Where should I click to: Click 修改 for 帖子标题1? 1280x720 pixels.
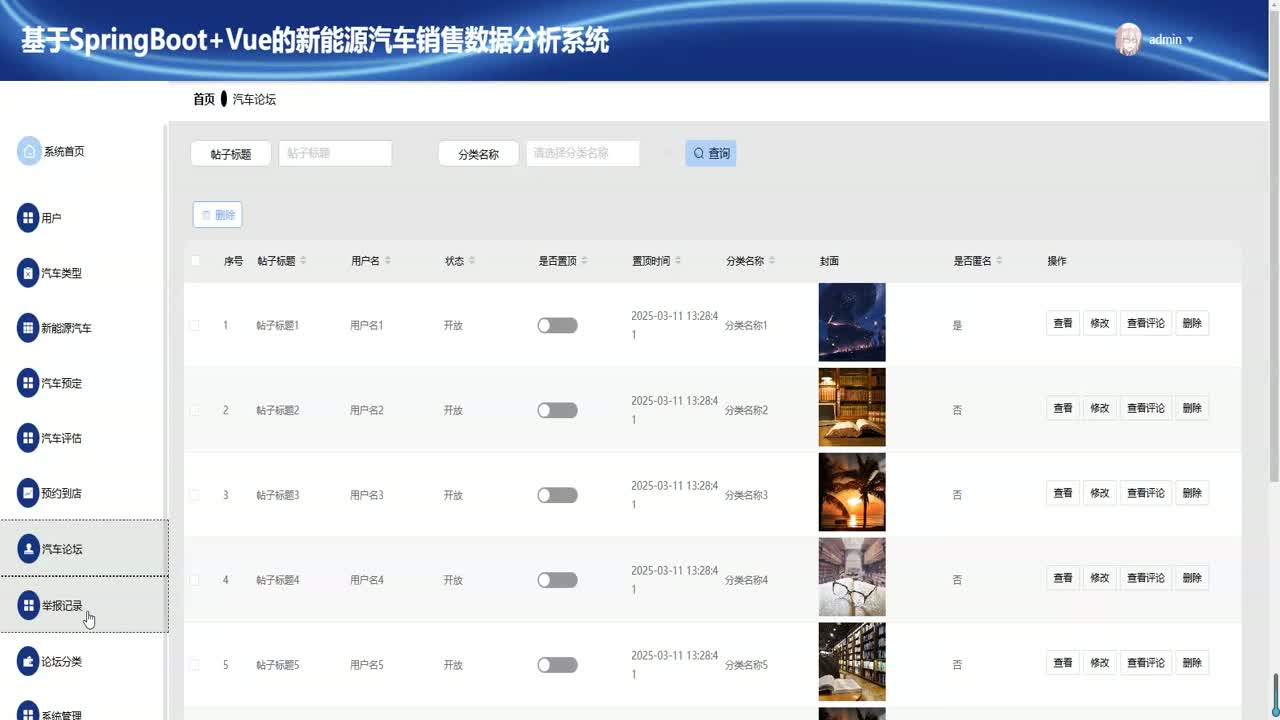1100,323
